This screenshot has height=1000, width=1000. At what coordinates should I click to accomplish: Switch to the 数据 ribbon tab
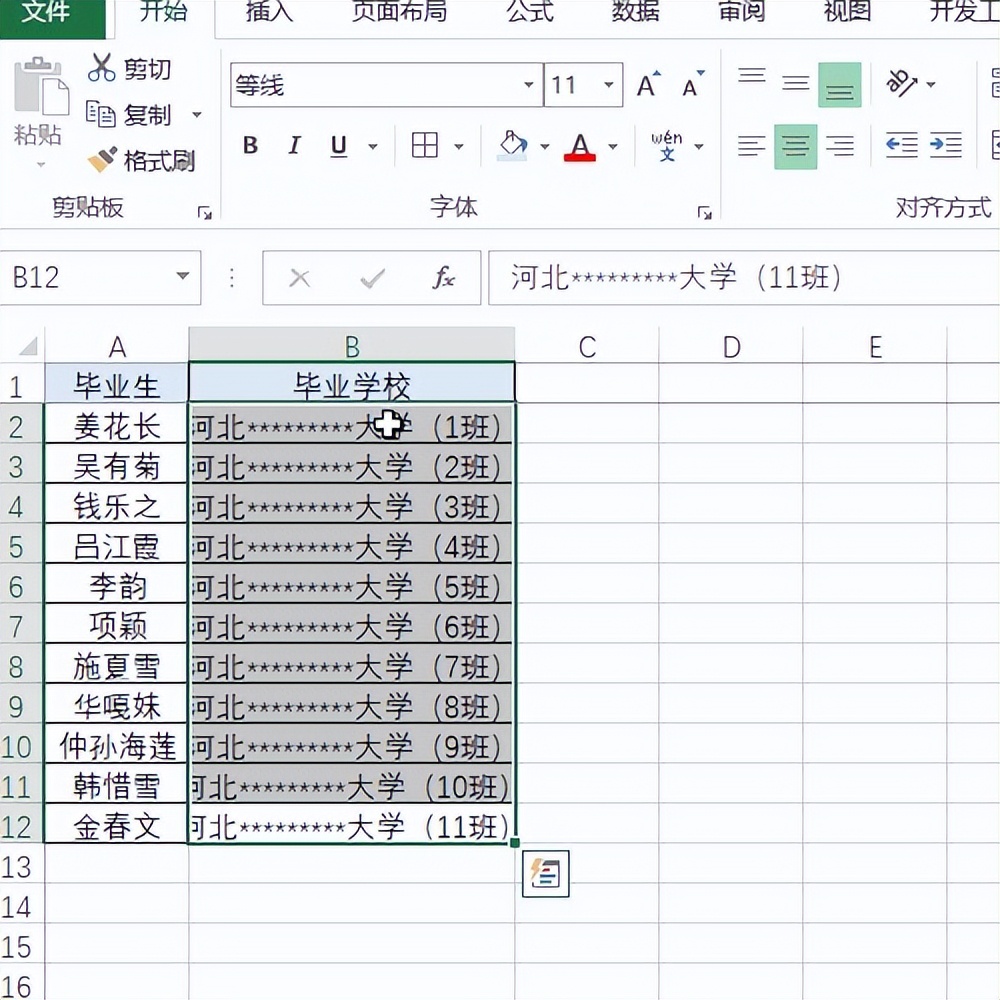coord(634,14)
